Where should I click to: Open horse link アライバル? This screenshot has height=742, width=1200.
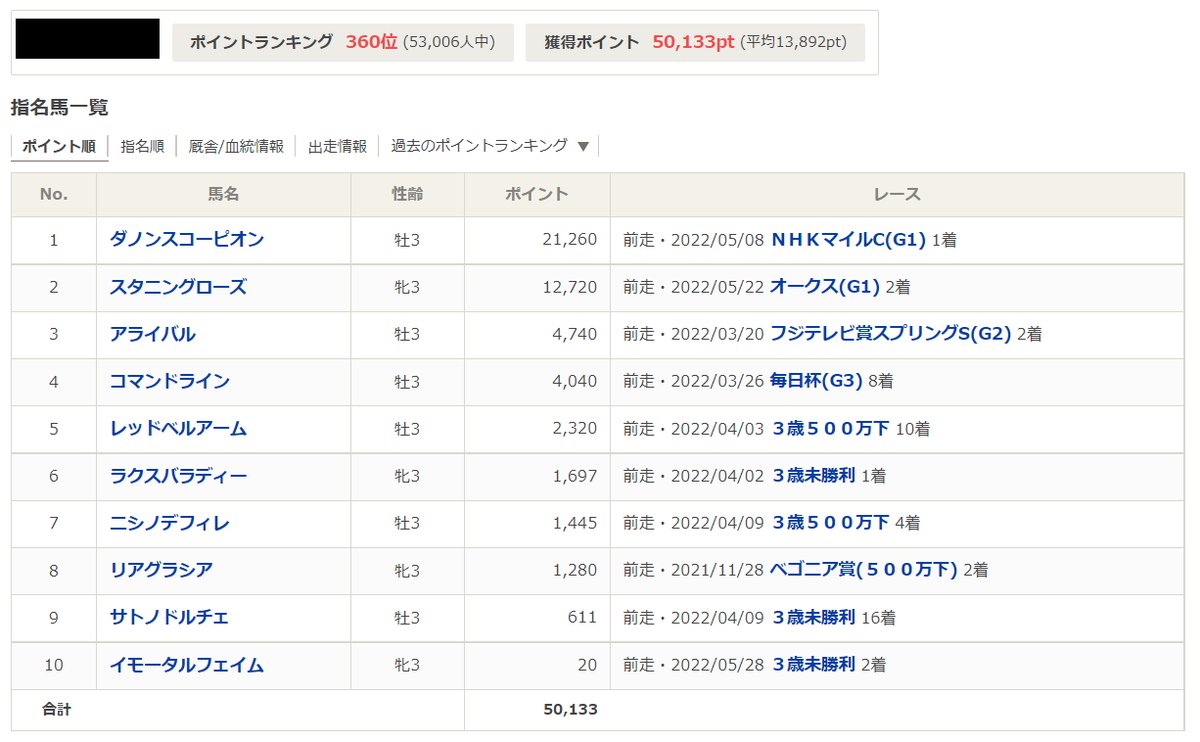pos(152,334)
